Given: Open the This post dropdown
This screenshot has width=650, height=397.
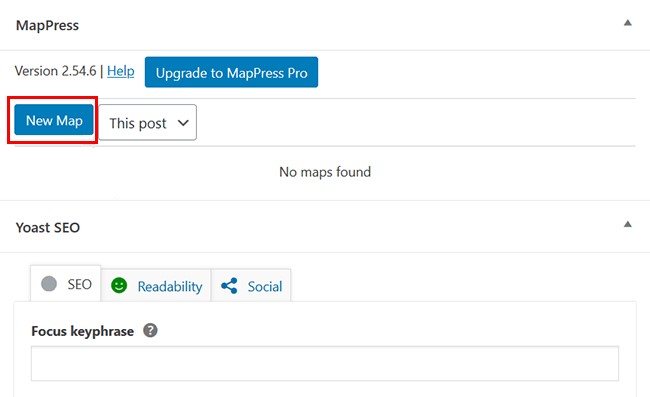Looking at the screenshot, I should tap(148, 123).
